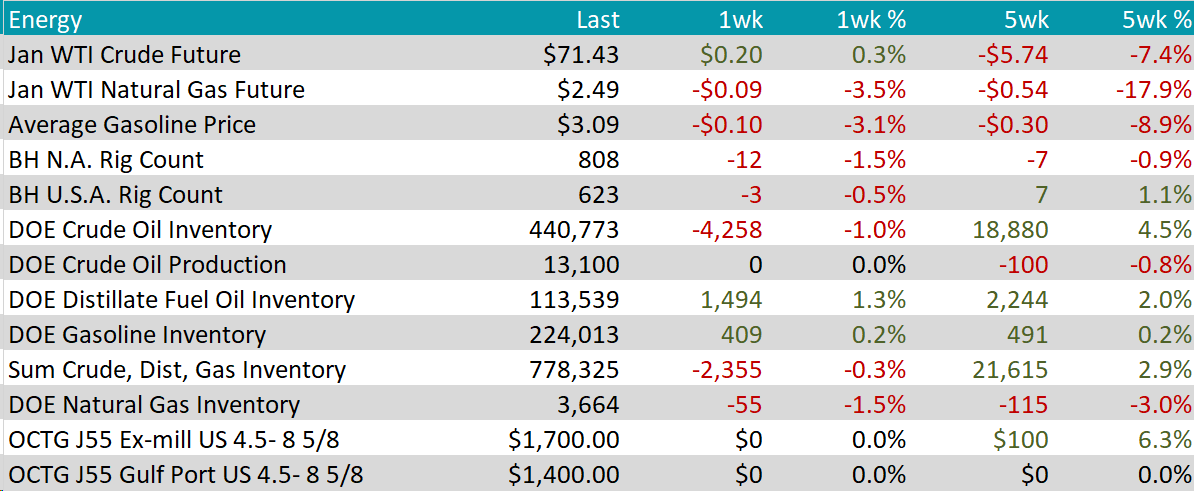This screenshot has height=491, width=1194.
Task: Select the Last column header
Action: [x=598, y=20]
